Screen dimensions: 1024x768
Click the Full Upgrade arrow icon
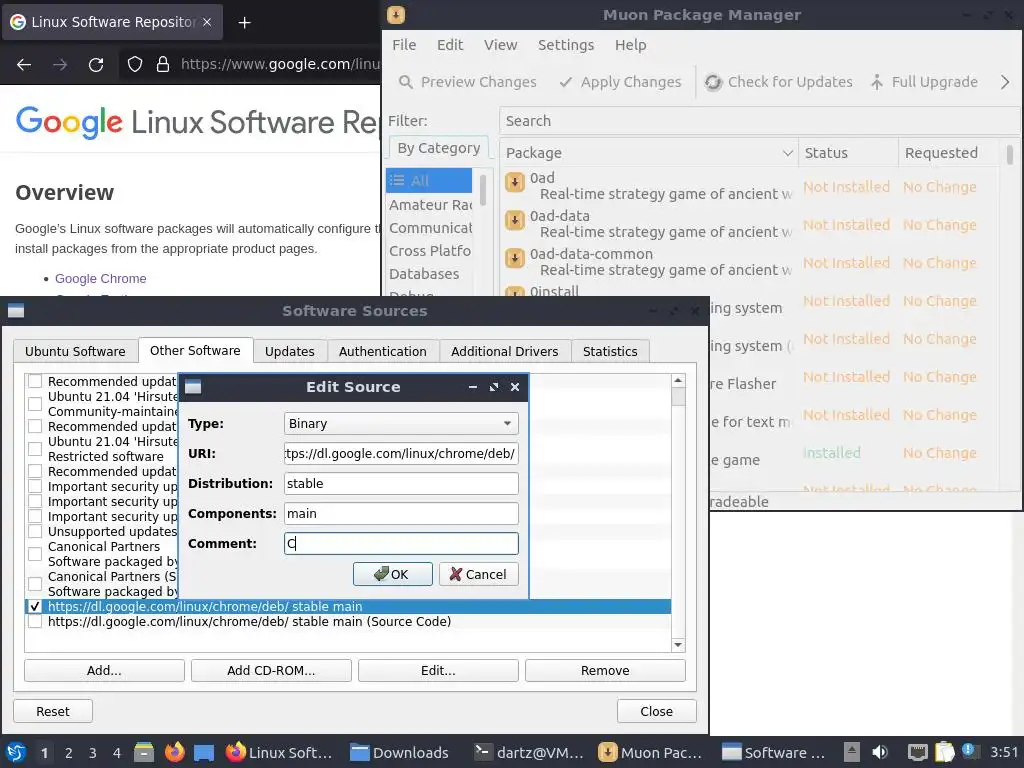point(877,82)
